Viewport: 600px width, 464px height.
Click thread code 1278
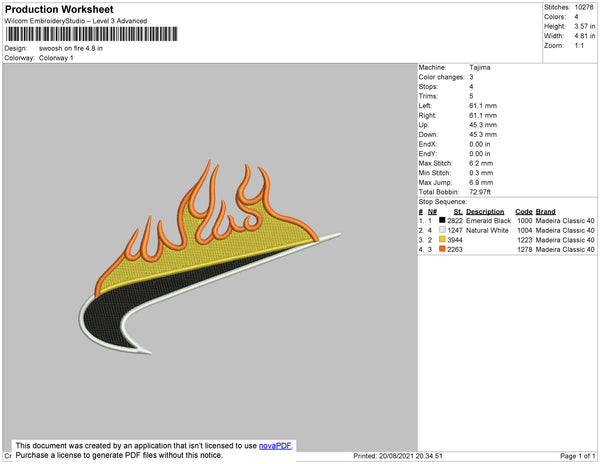tap(525, 249)
